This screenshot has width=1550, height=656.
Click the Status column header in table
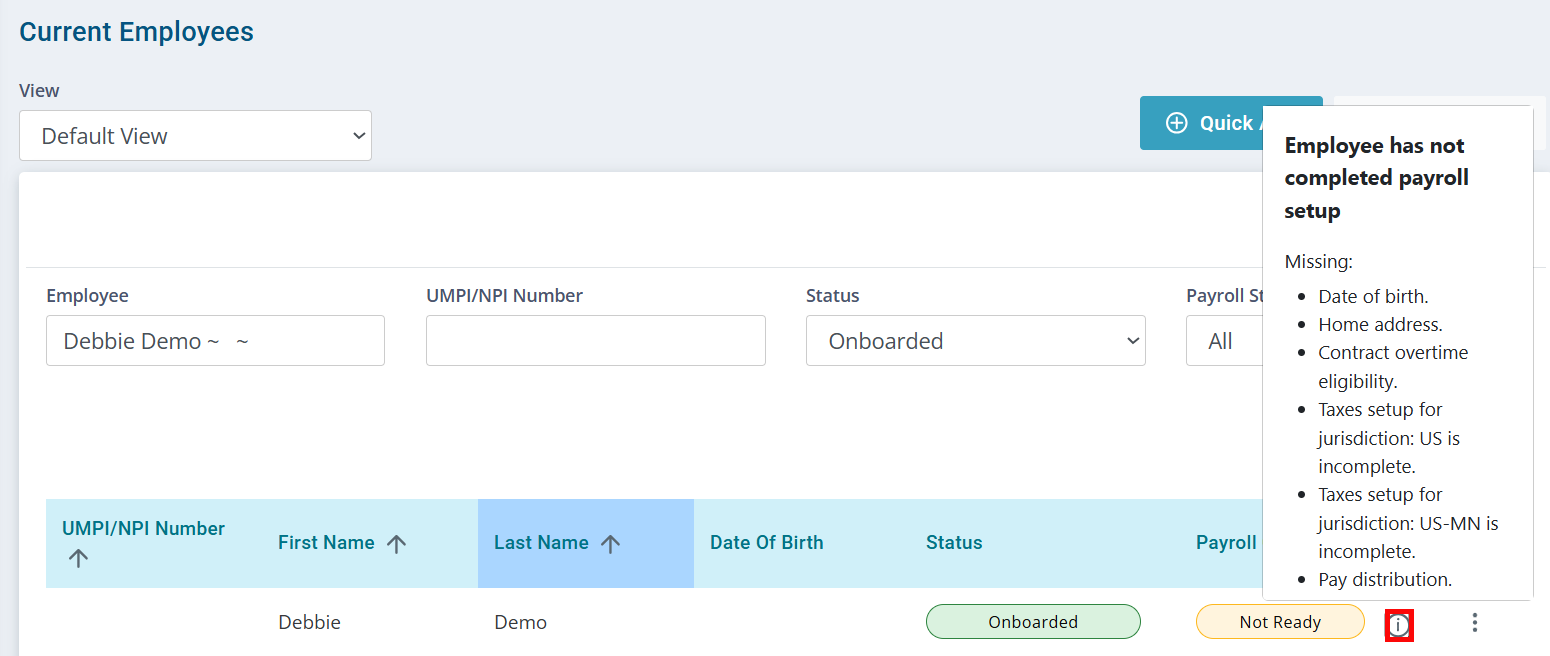[x=954, y=543]
